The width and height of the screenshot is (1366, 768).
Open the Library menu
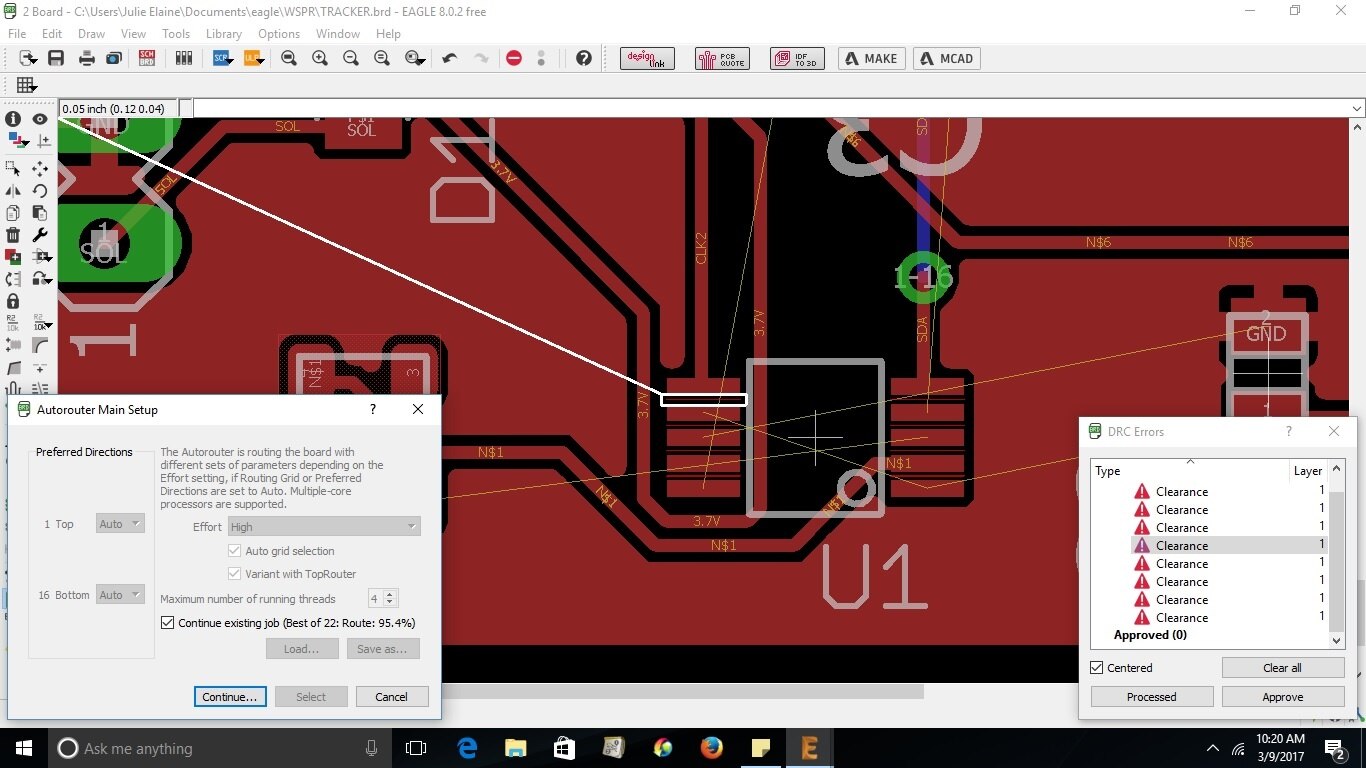[223, 34]
